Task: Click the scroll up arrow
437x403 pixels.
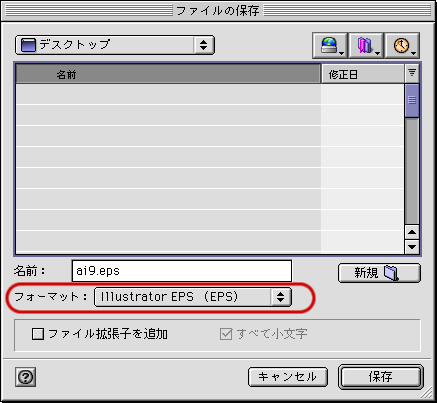Action: pos(412,232)
